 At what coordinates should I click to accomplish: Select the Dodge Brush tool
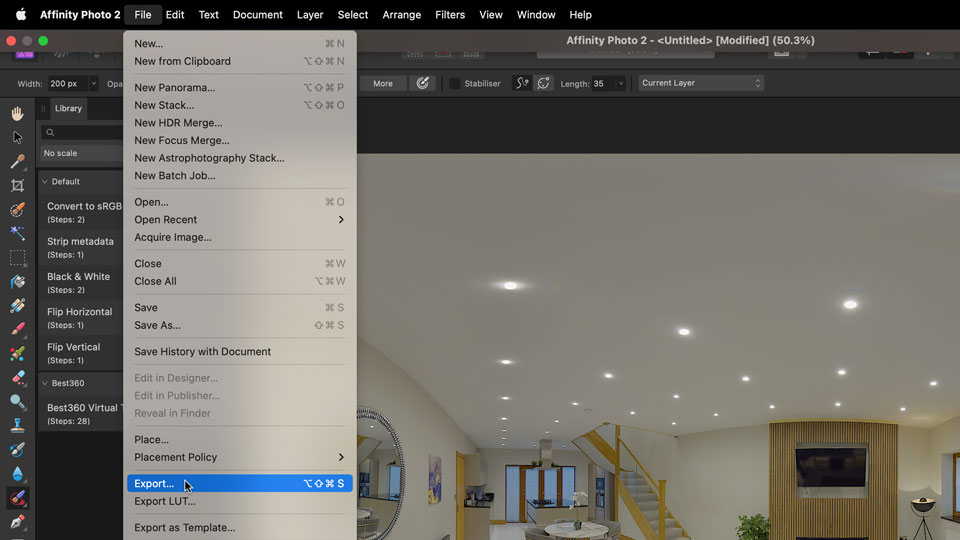coord(17,402)
